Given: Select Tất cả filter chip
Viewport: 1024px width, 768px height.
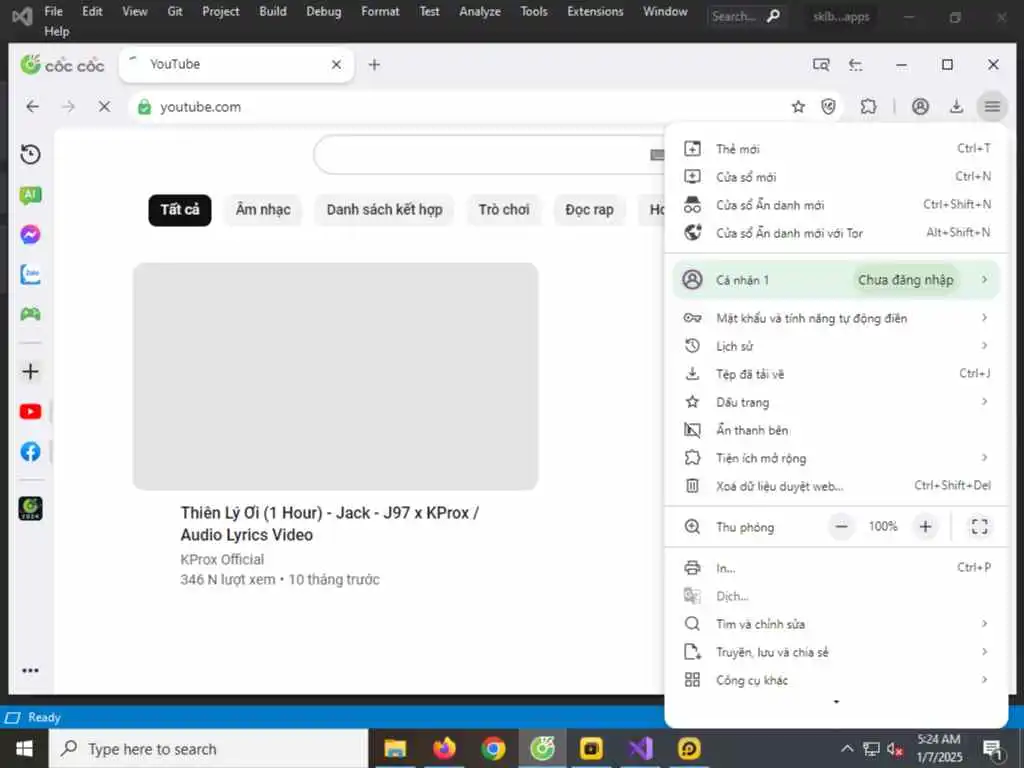Looking at the screenshot, I should tap(180, 210).
